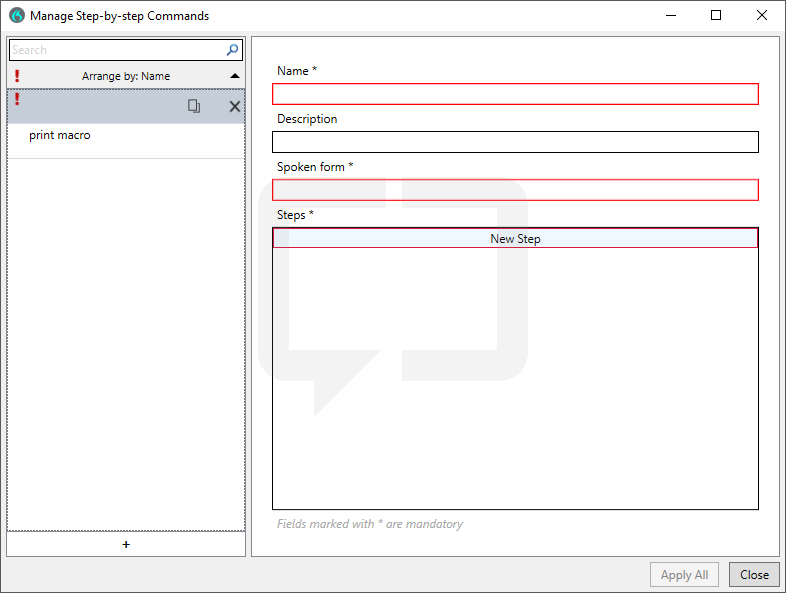
Task: Click the magnifier search icon
Action: point(232,50)
